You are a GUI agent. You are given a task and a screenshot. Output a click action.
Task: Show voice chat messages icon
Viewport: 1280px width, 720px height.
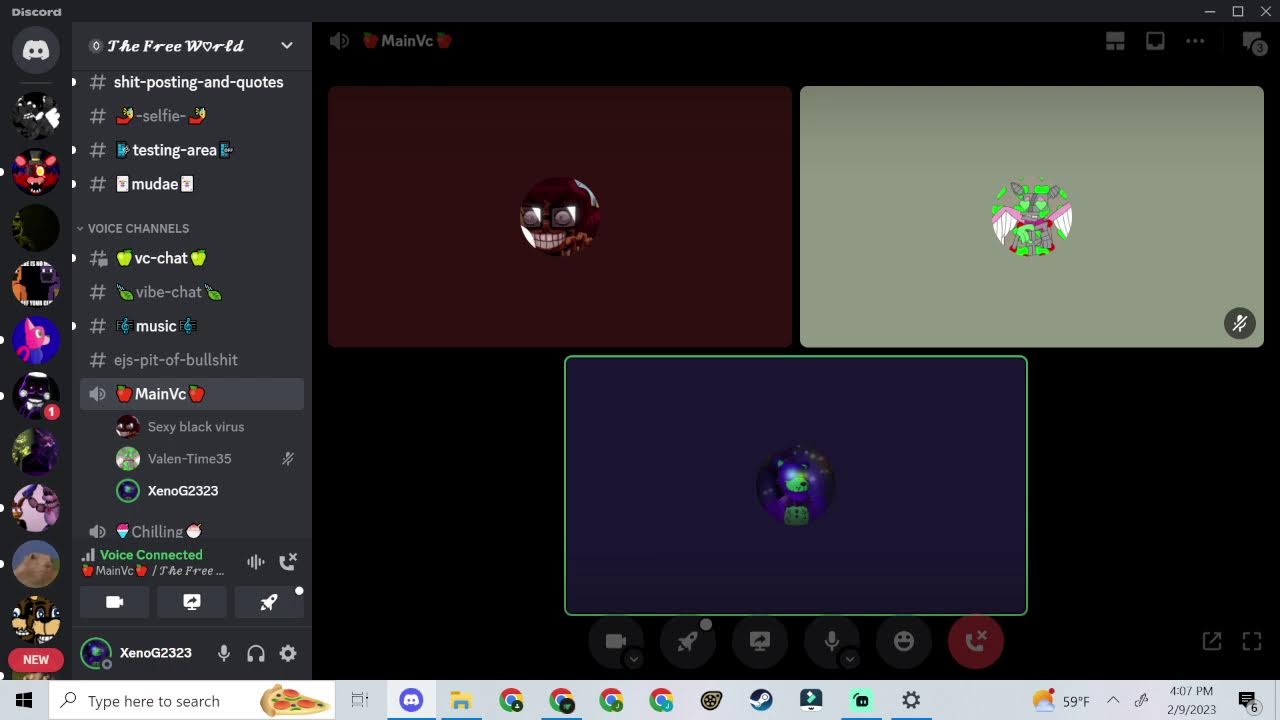coord(1253,43)
